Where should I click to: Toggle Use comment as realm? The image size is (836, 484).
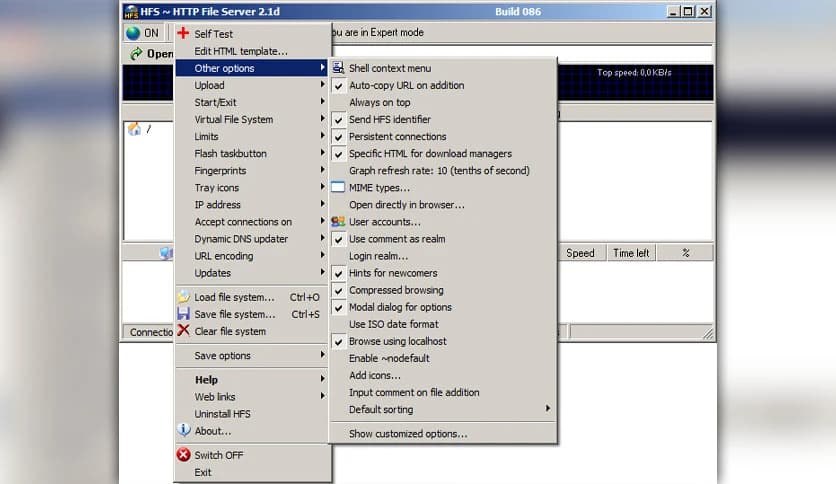443,239
